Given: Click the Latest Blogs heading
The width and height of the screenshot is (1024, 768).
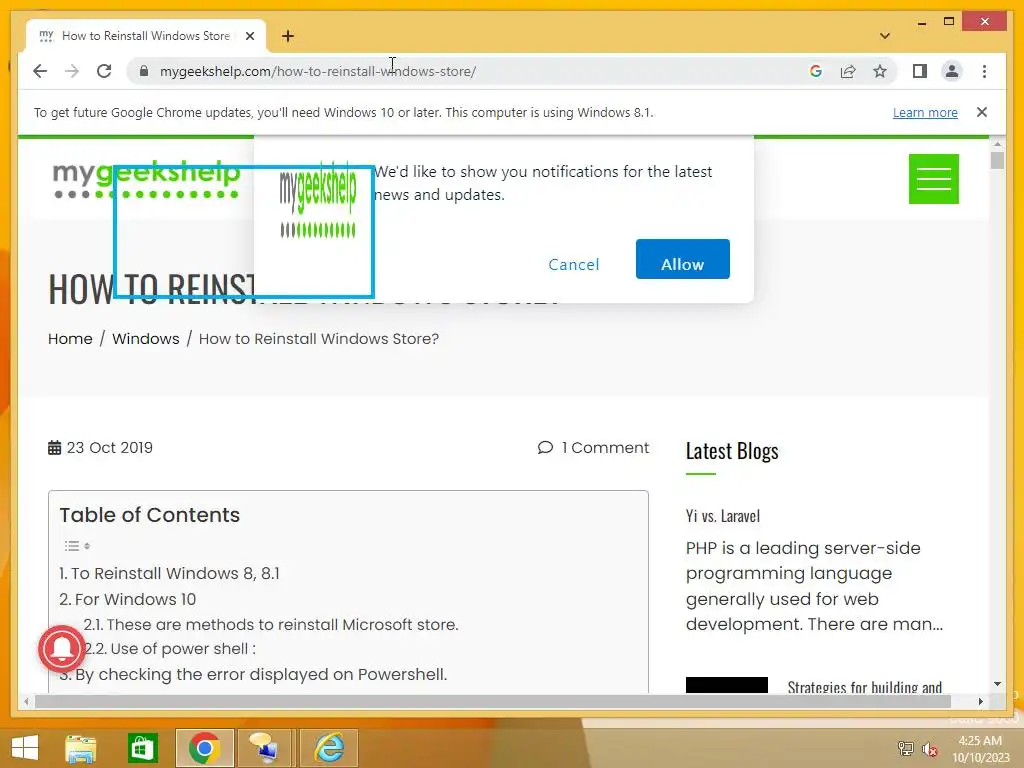Looking at the screenshot, I should pyautogui.click(x=732, y=451).
